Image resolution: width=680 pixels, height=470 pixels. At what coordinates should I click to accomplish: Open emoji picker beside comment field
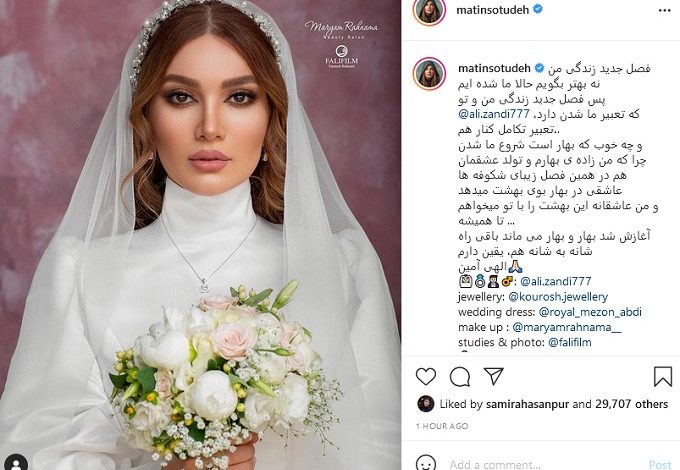coord(425,463)
